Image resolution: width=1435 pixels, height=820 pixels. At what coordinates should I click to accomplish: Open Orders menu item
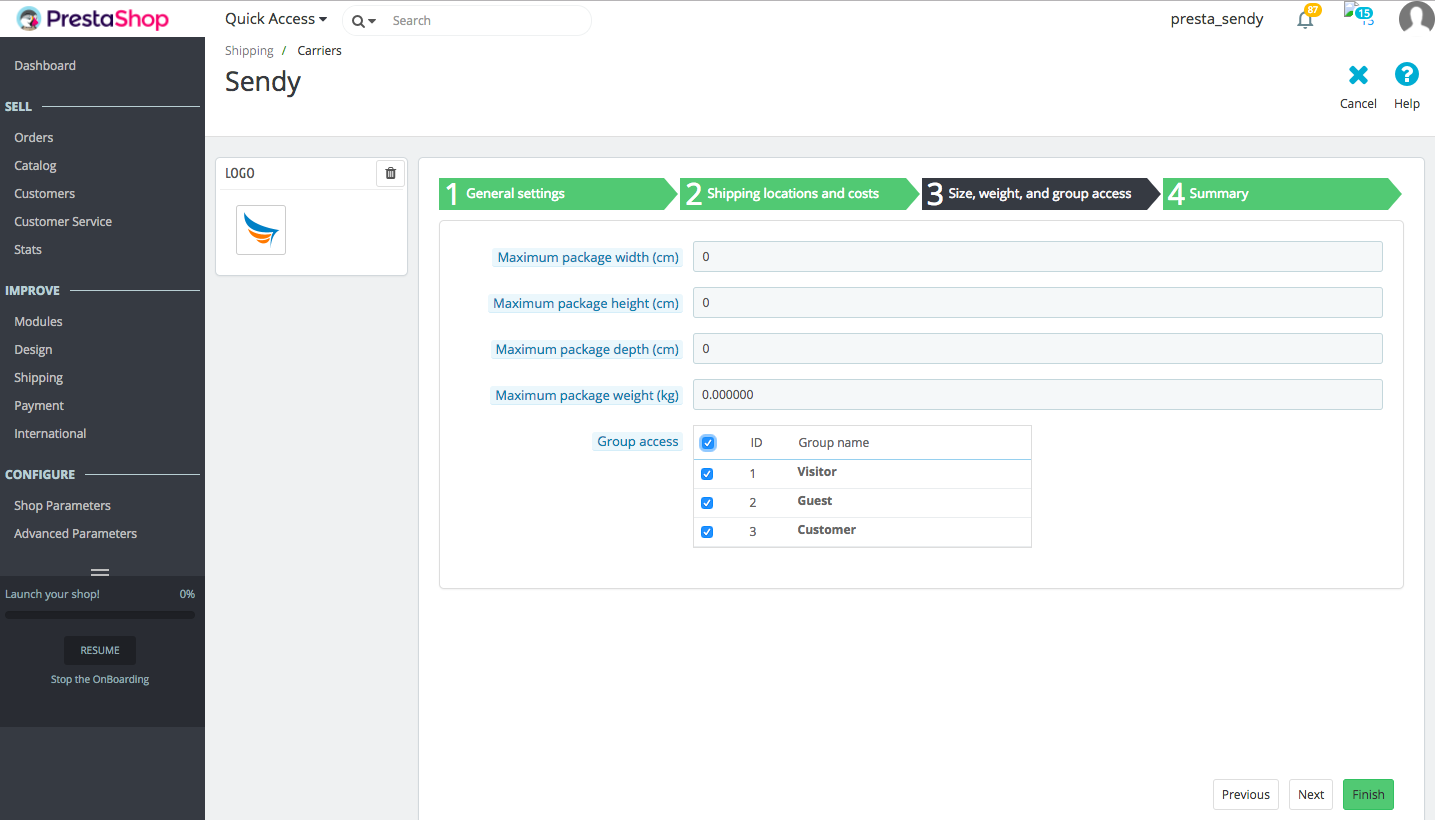(34, 137)
